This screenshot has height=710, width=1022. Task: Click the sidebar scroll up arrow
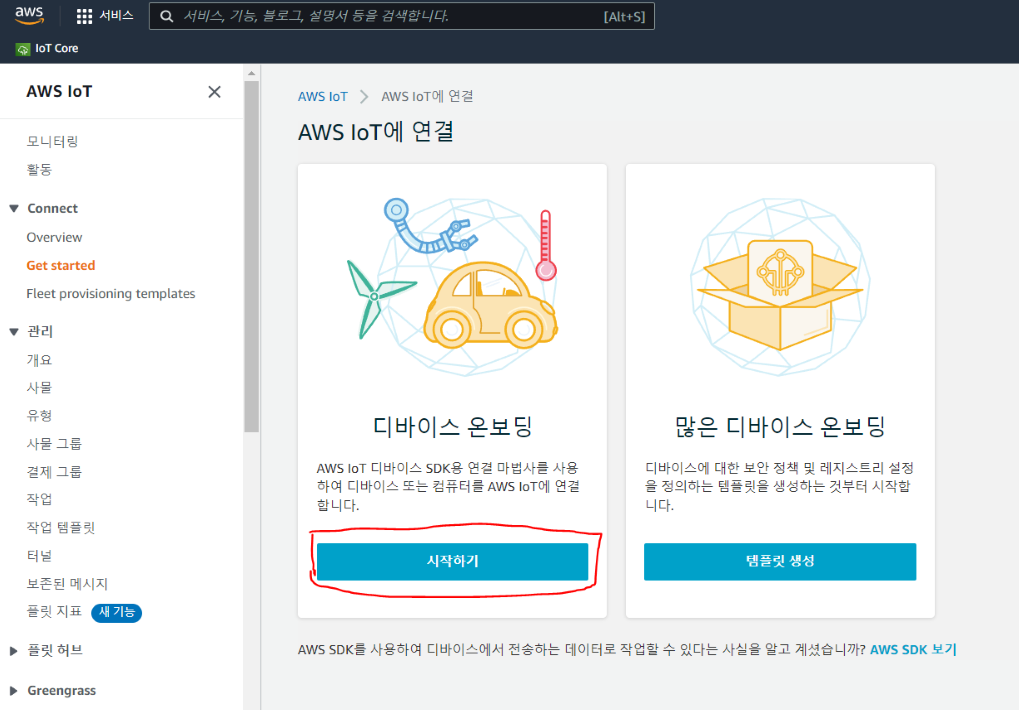(252, 74)
